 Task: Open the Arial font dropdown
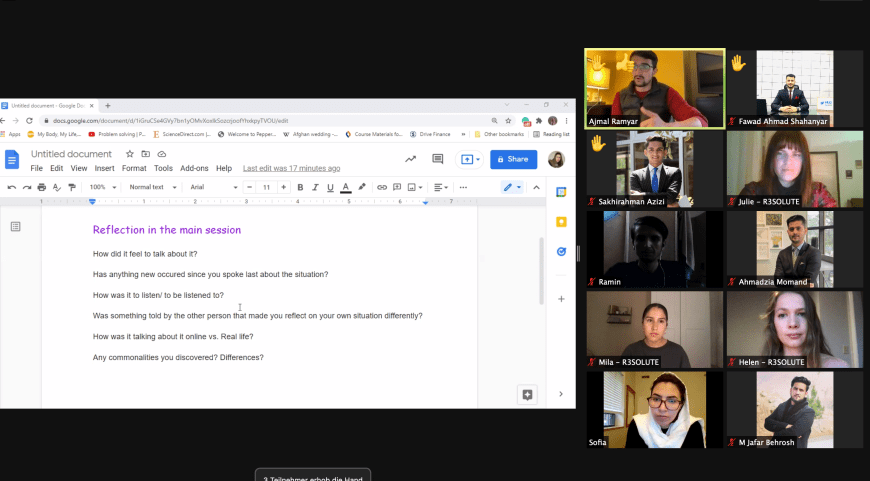pyautogui.click(x=213, y=187)
